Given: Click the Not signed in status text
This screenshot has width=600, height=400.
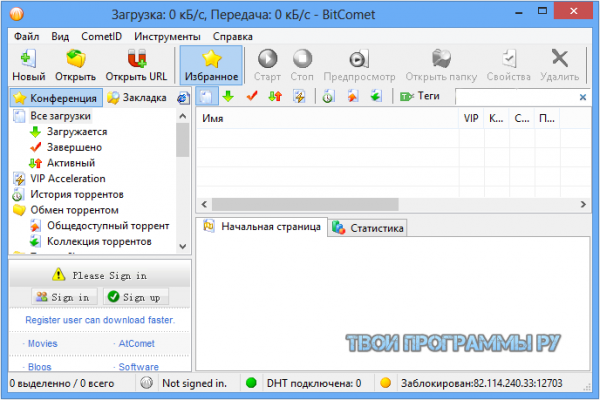Looking at the screenshot, I should pos(194,383).
